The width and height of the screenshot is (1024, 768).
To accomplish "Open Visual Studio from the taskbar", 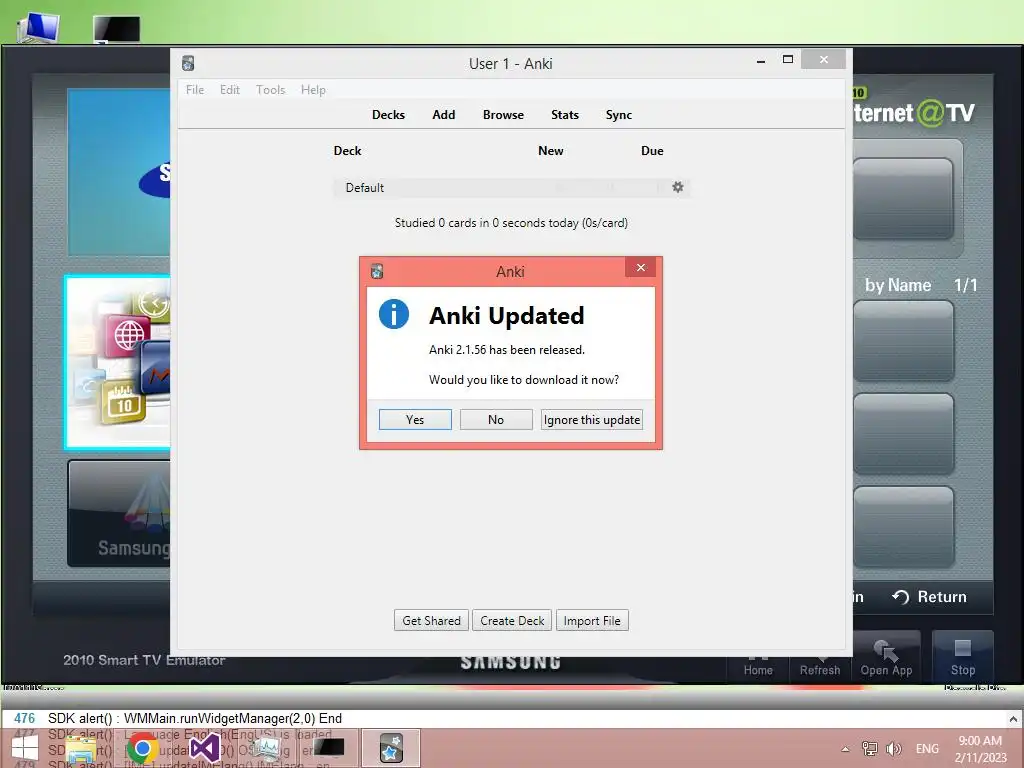I will 204,748.
